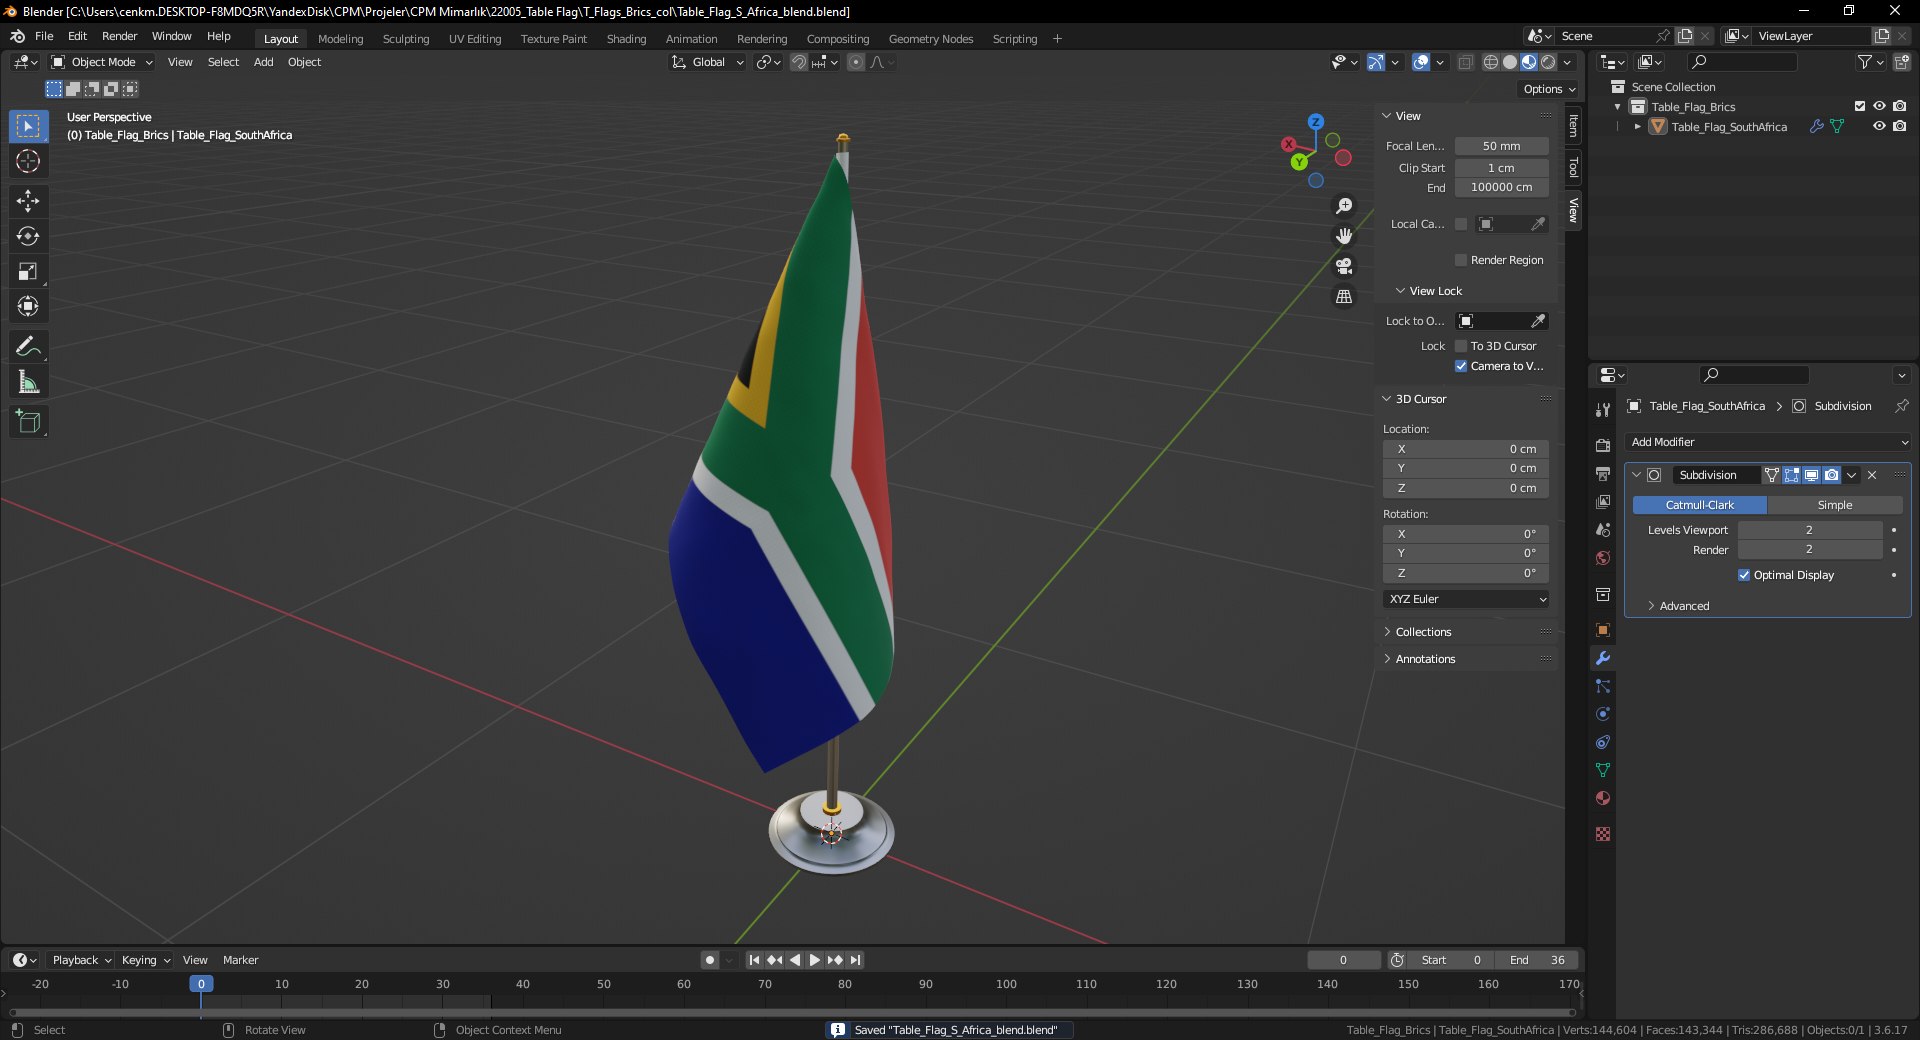
Task: Pin the Subdivision properties context
Action: 1901,406
